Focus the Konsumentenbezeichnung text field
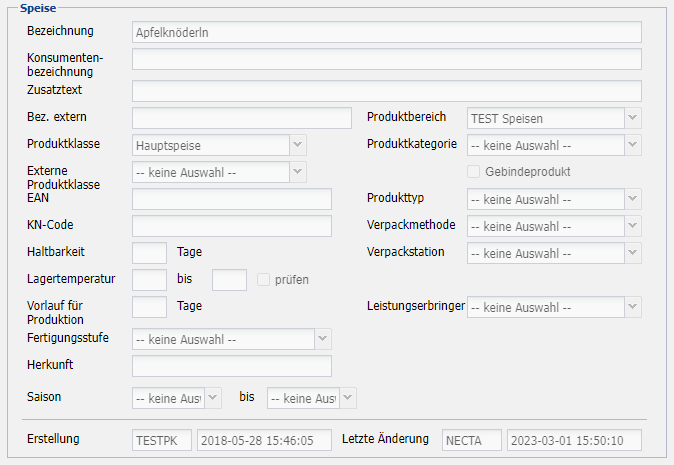 click(386, 59)
